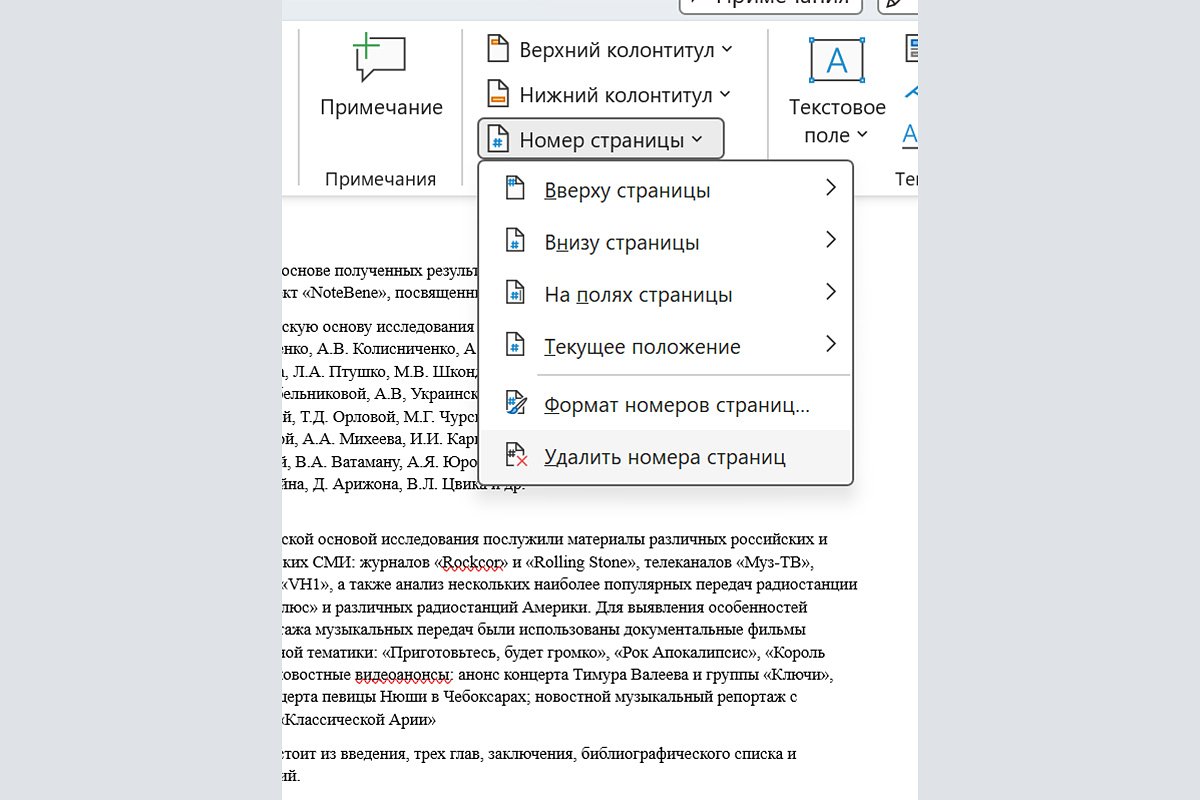Click the Примечания button at the top
1200x800 pixels.
(x=771, y=5)
